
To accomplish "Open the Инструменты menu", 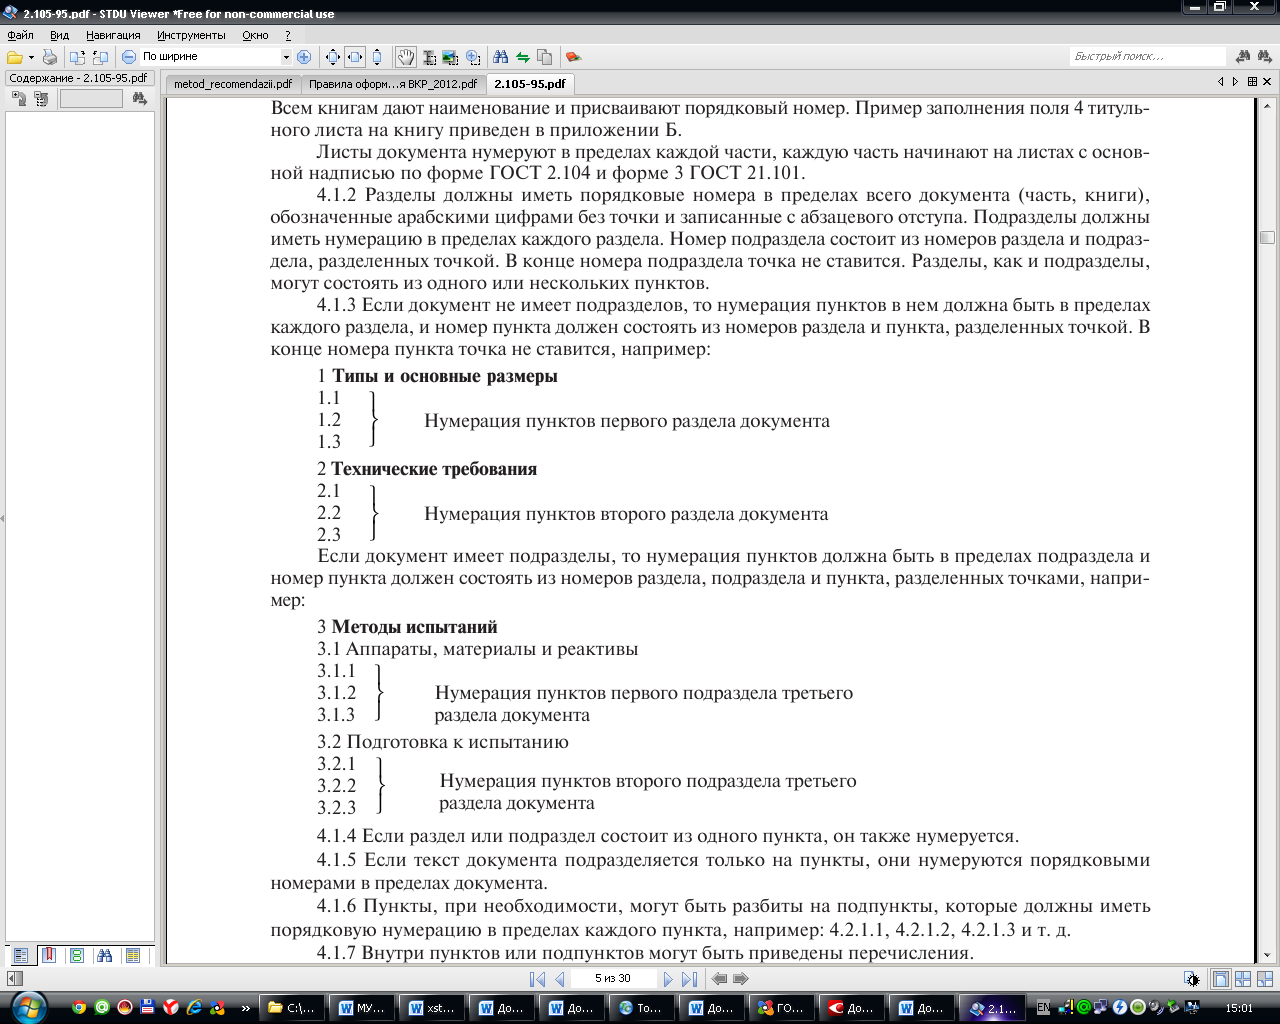I will [x=191, y=35].
